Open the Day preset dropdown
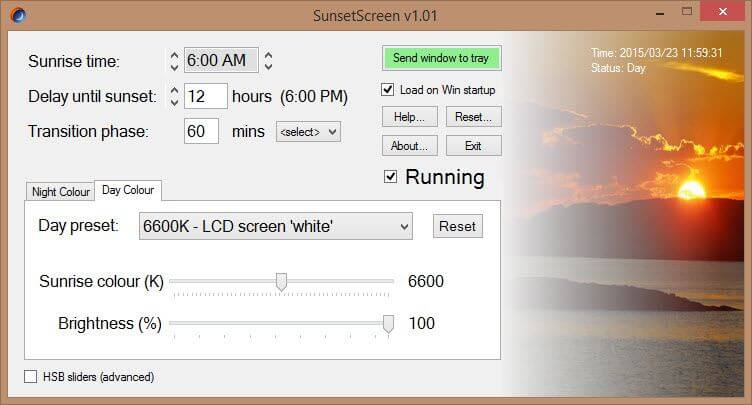752x405 pixels. pyautogui.click(x=276, y=226)
